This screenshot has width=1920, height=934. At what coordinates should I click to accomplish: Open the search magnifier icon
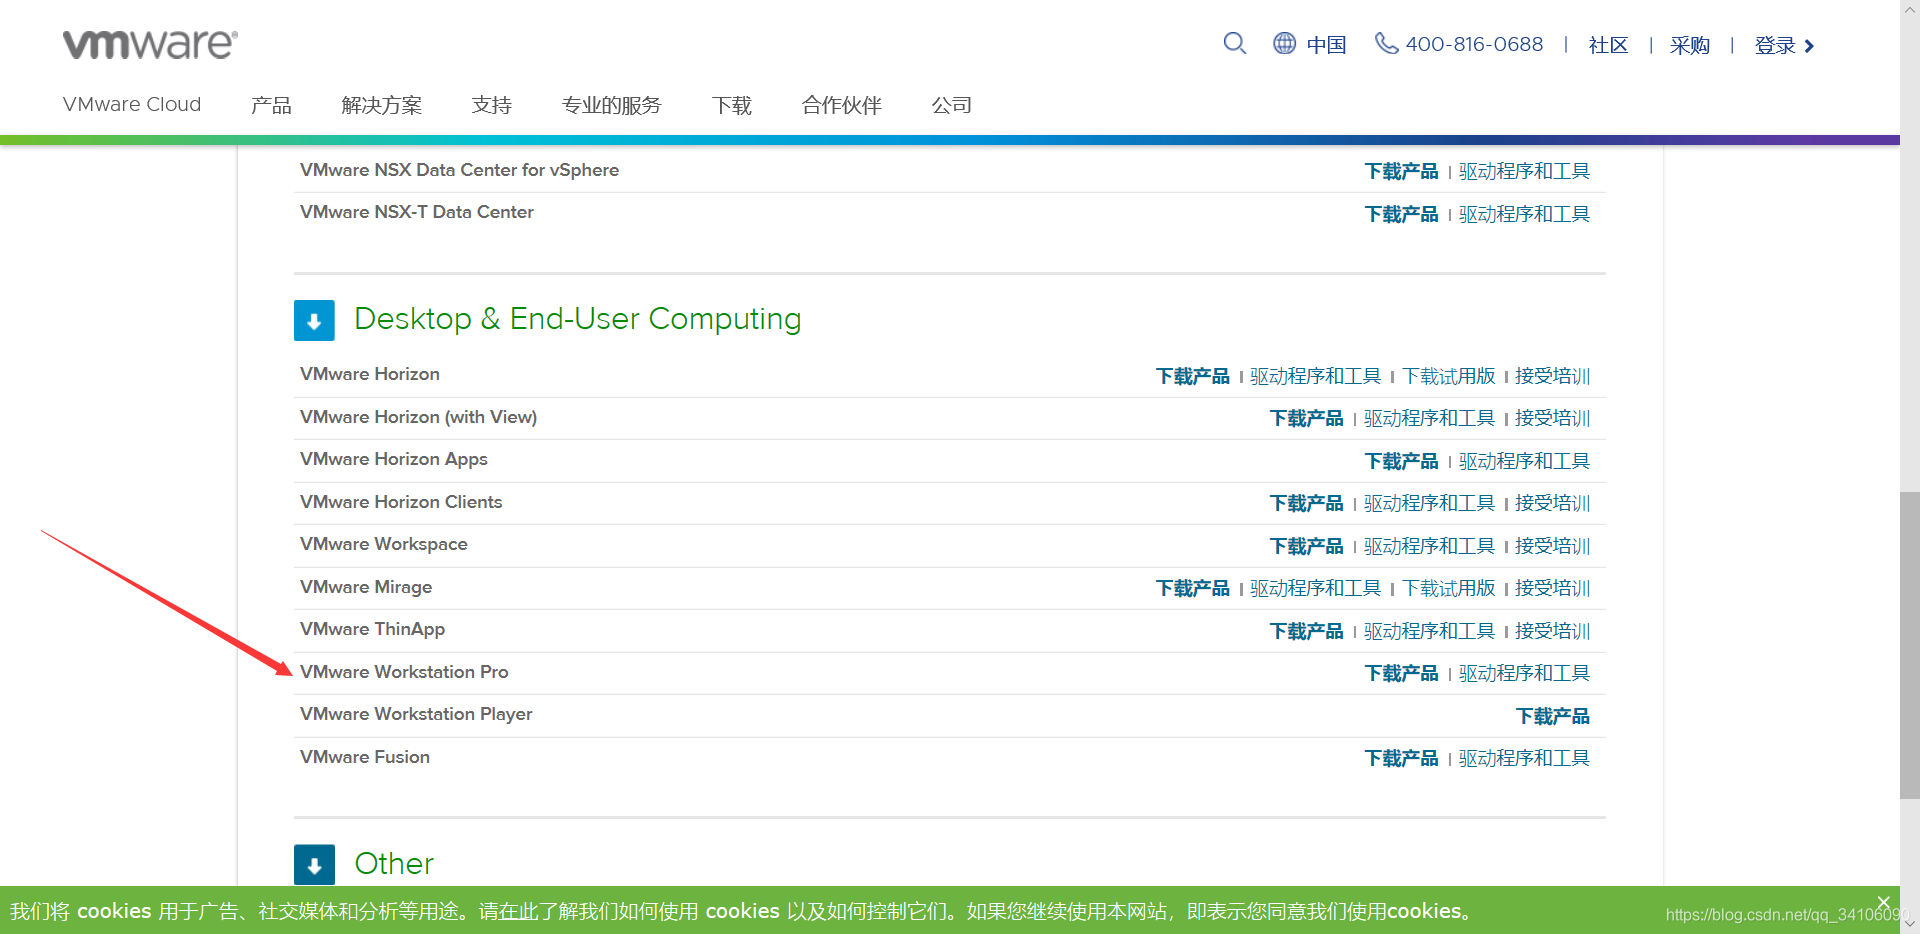(1235, 44)
